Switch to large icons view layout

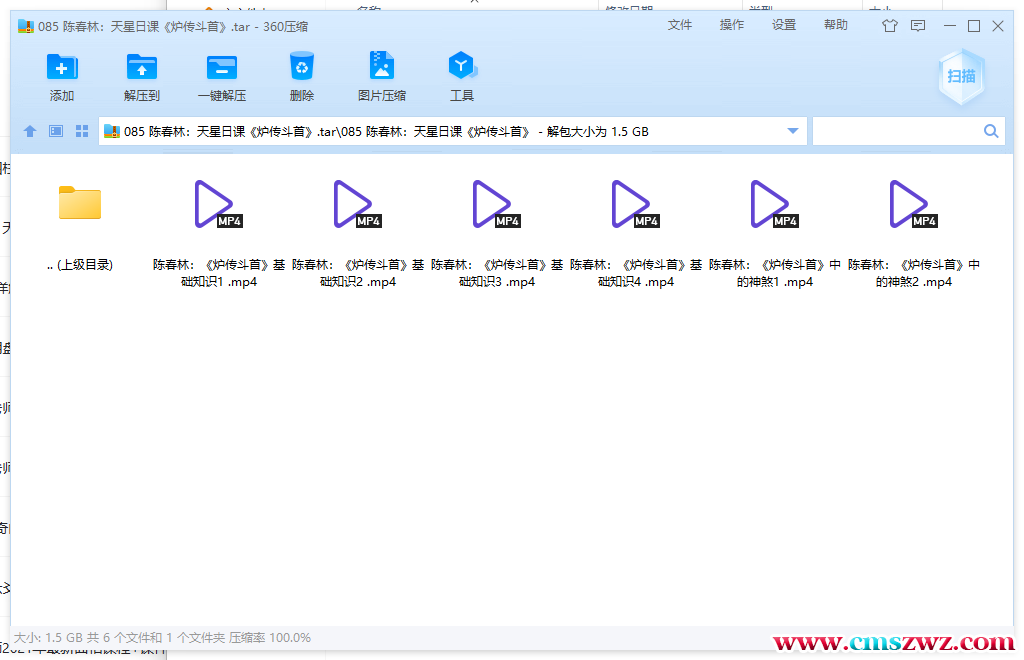81,130
